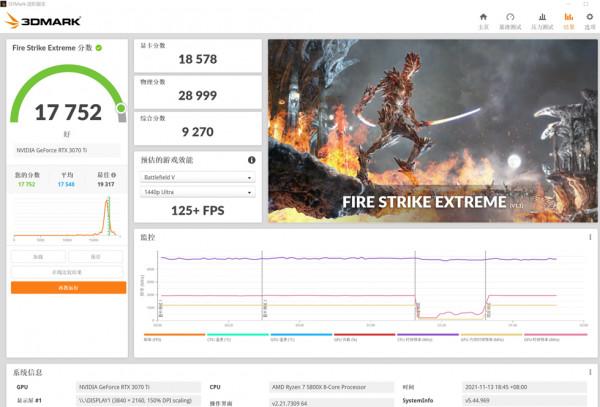The height and width of the screenshot is (407, 600).
Task: Open the Stress Test tab
Action: (541, 21)
